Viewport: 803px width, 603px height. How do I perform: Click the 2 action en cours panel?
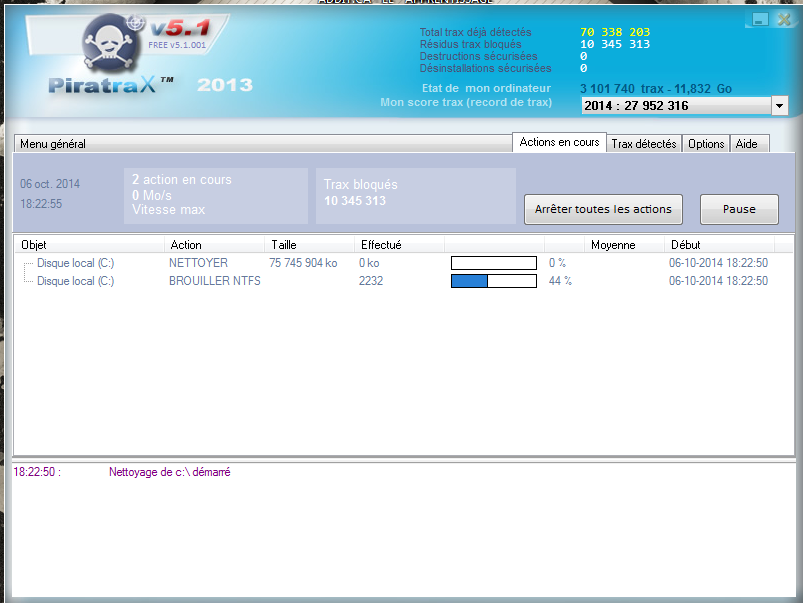(x=216, y=196)
